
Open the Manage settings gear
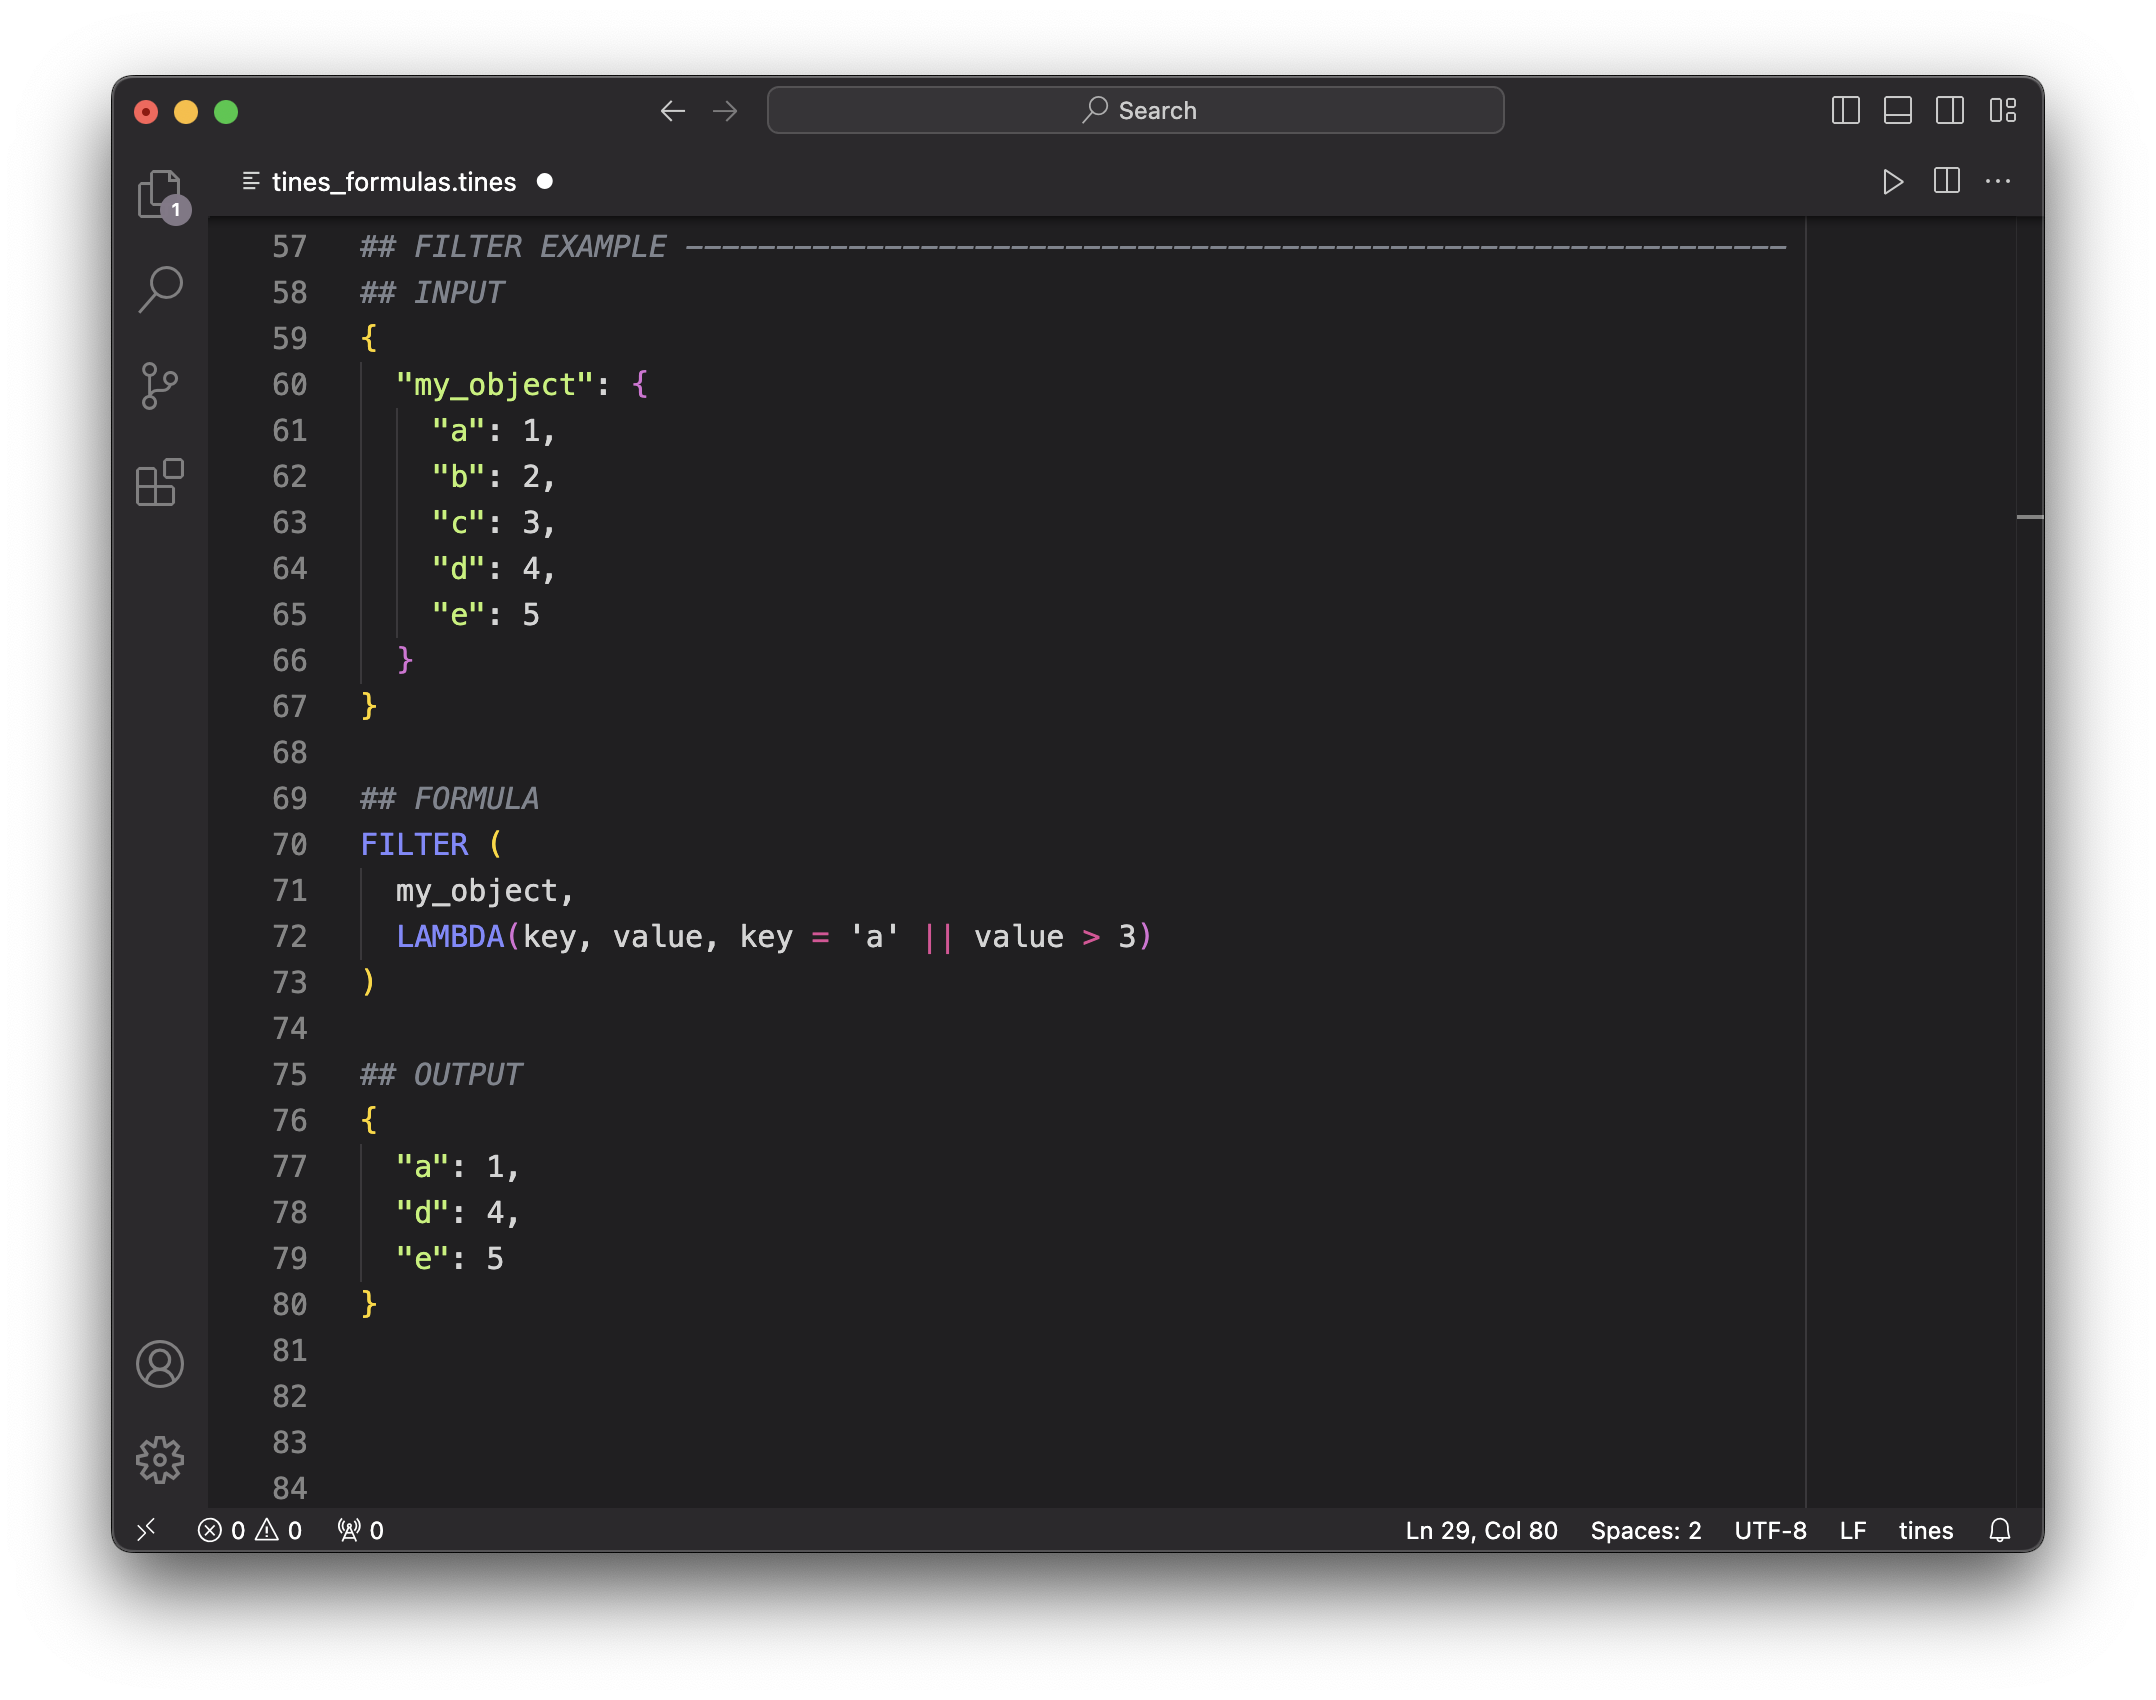click(160, 1460)
